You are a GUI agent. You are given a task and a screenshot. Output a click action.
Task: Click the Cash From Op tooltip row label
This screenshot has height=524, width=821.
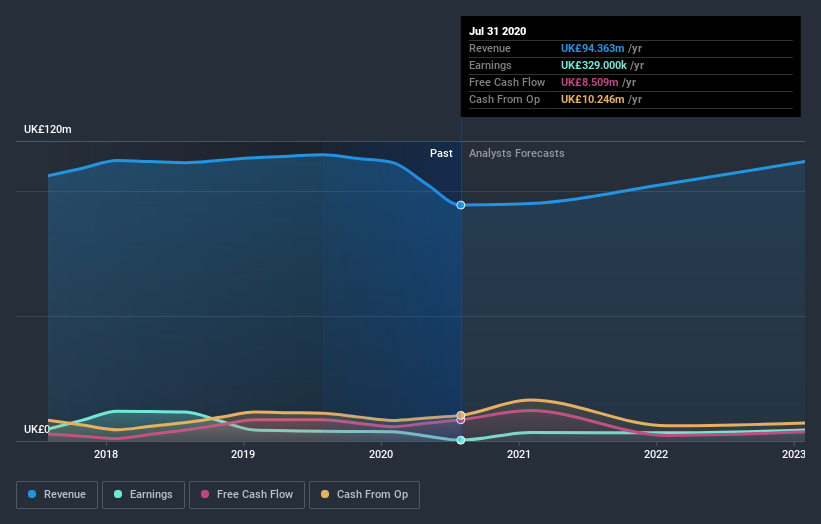pos(504,99)
